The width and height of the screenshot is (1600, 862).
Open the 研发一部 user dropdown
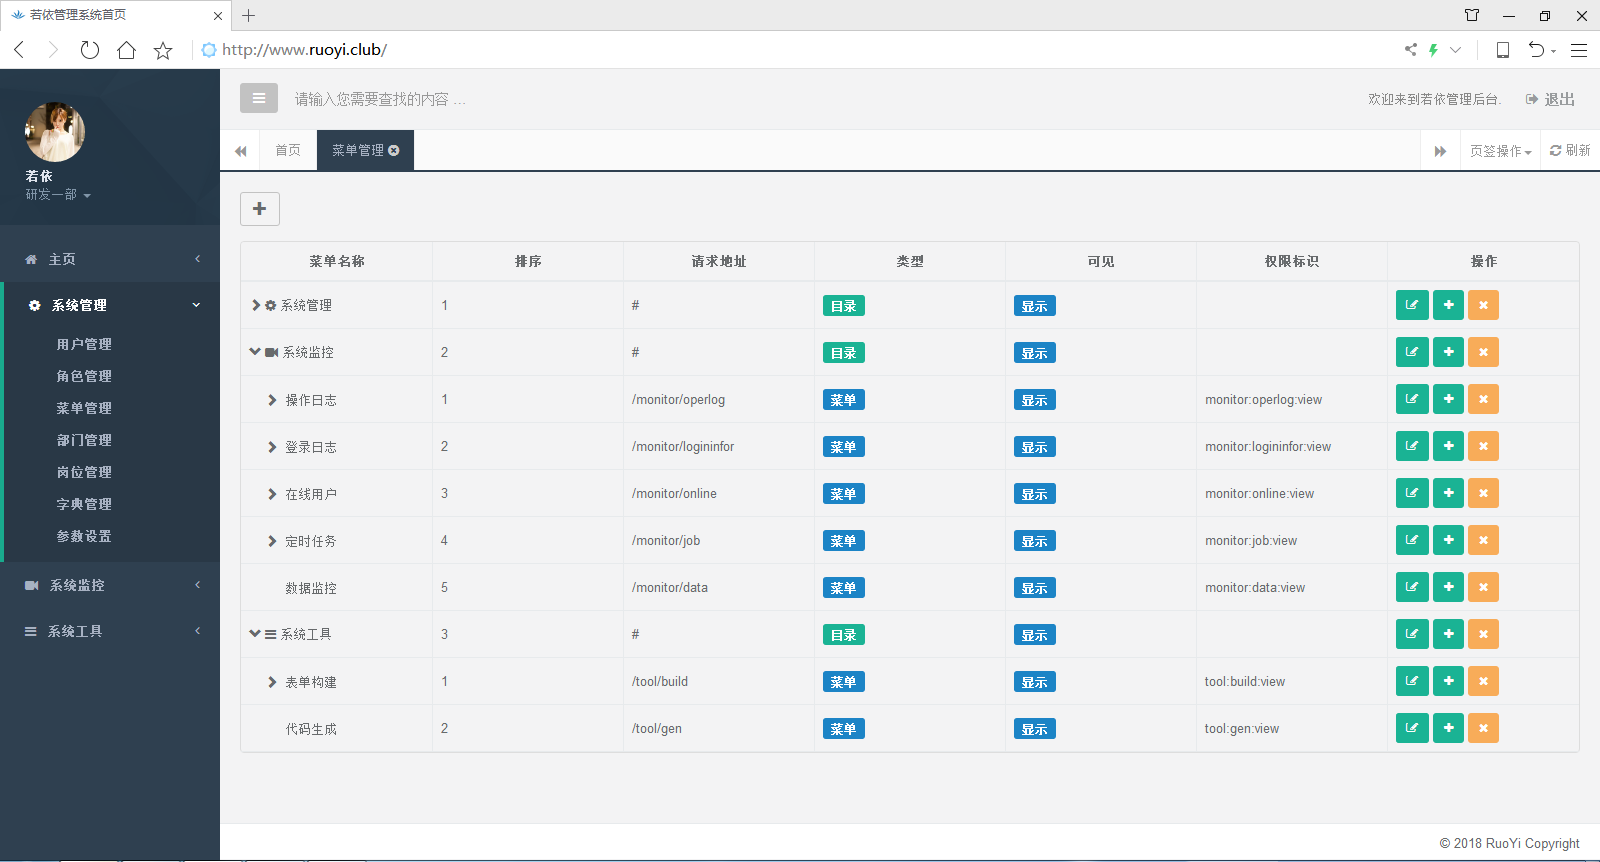click(58, 195)
